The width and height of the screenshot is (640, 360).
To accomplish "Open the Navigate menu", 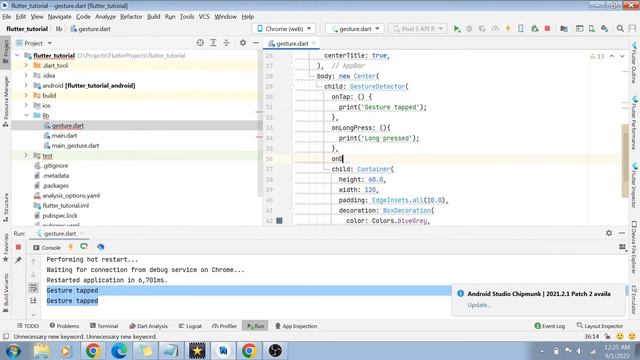I will pyautogui.click(x=60, y=17).
